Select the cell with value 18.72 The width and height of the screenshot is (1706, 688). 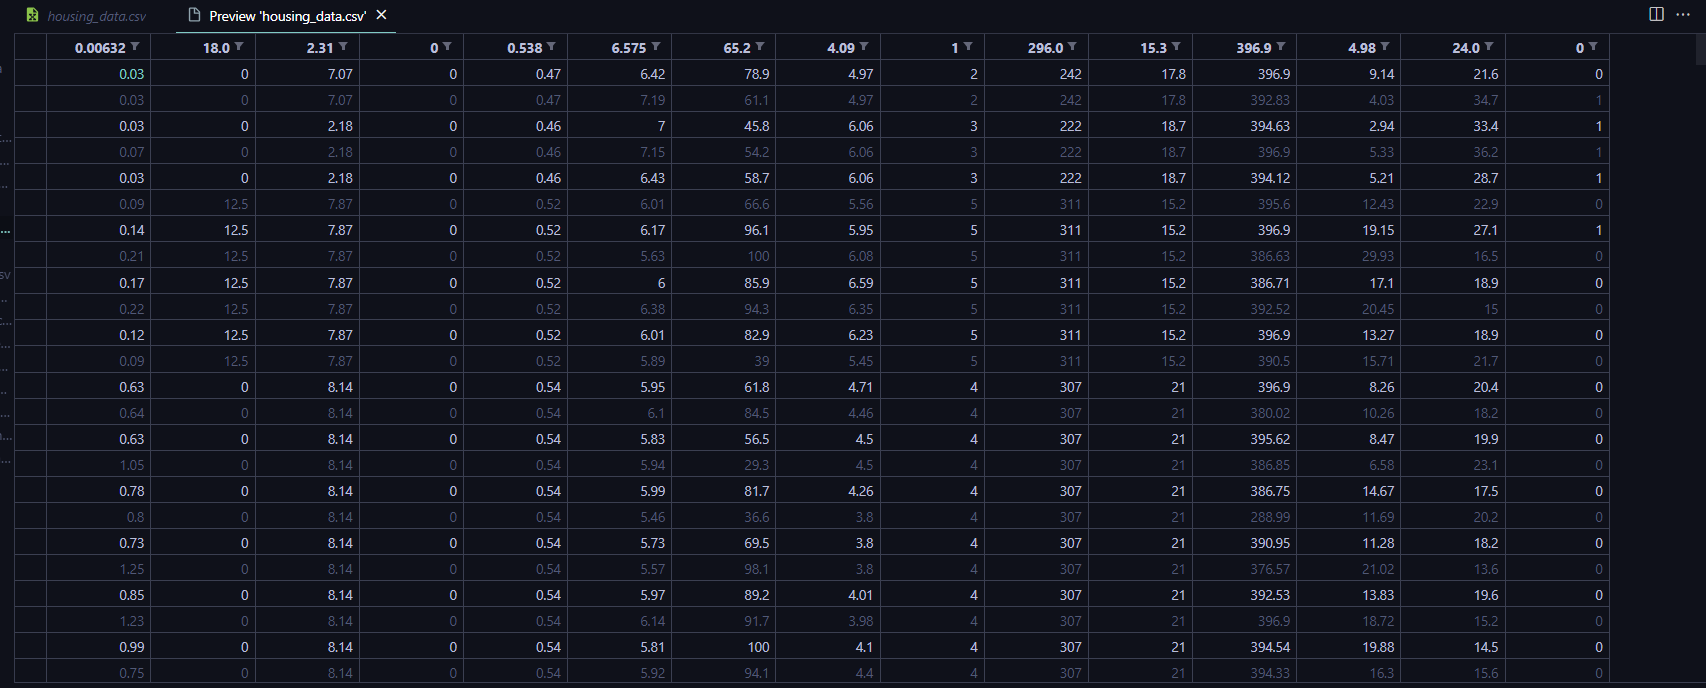[1348, 621]
